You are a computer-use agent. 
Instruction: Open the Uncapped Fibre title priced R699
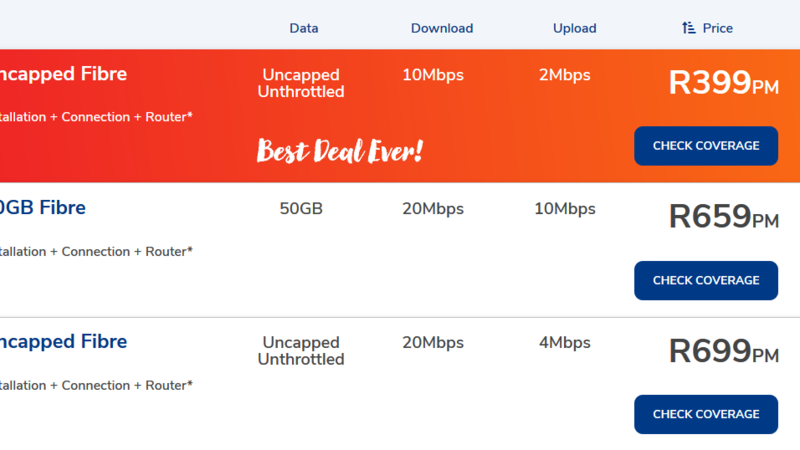(62, 341)
